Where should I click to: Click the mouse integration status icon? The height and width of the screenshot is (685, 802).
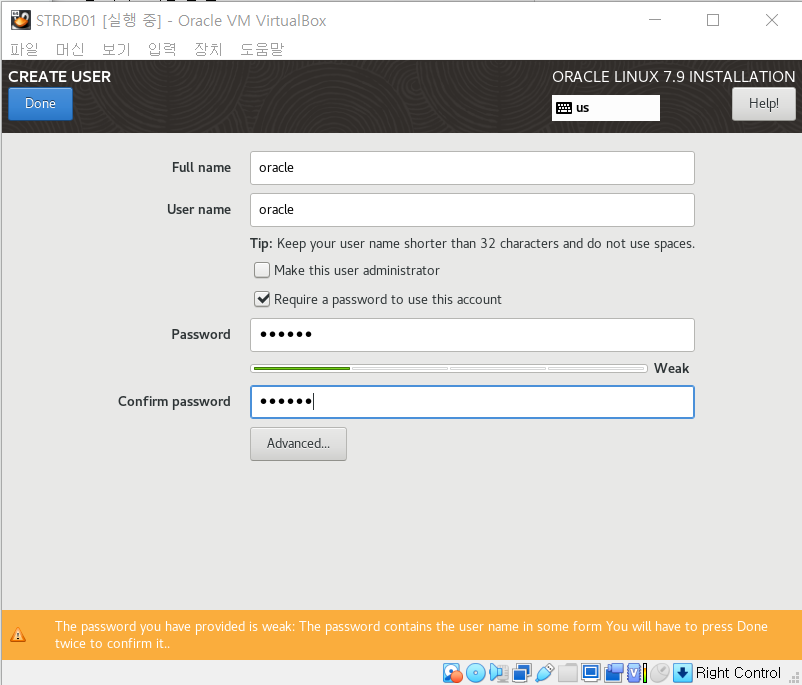[660, 673]
